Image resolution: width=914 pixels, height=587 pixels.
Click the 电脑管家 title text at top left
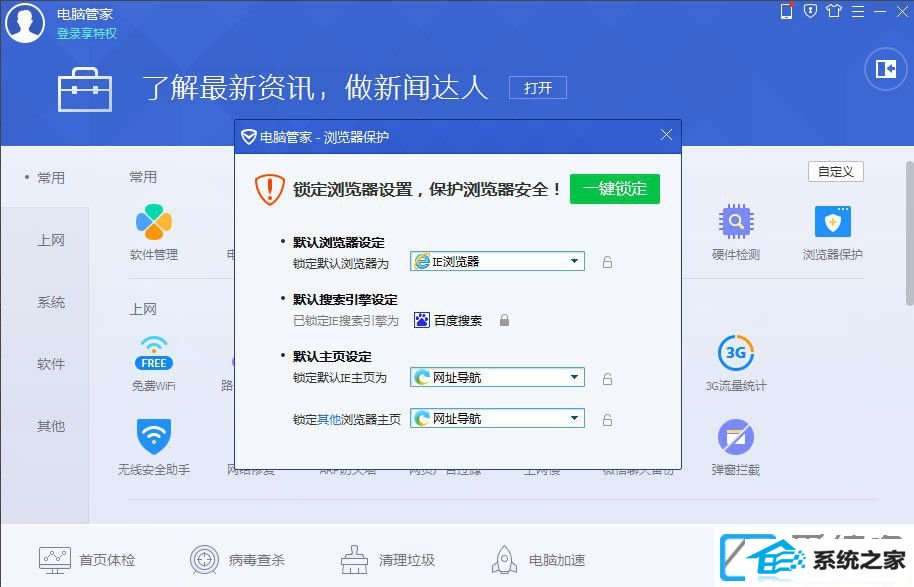tap(85, 13)
